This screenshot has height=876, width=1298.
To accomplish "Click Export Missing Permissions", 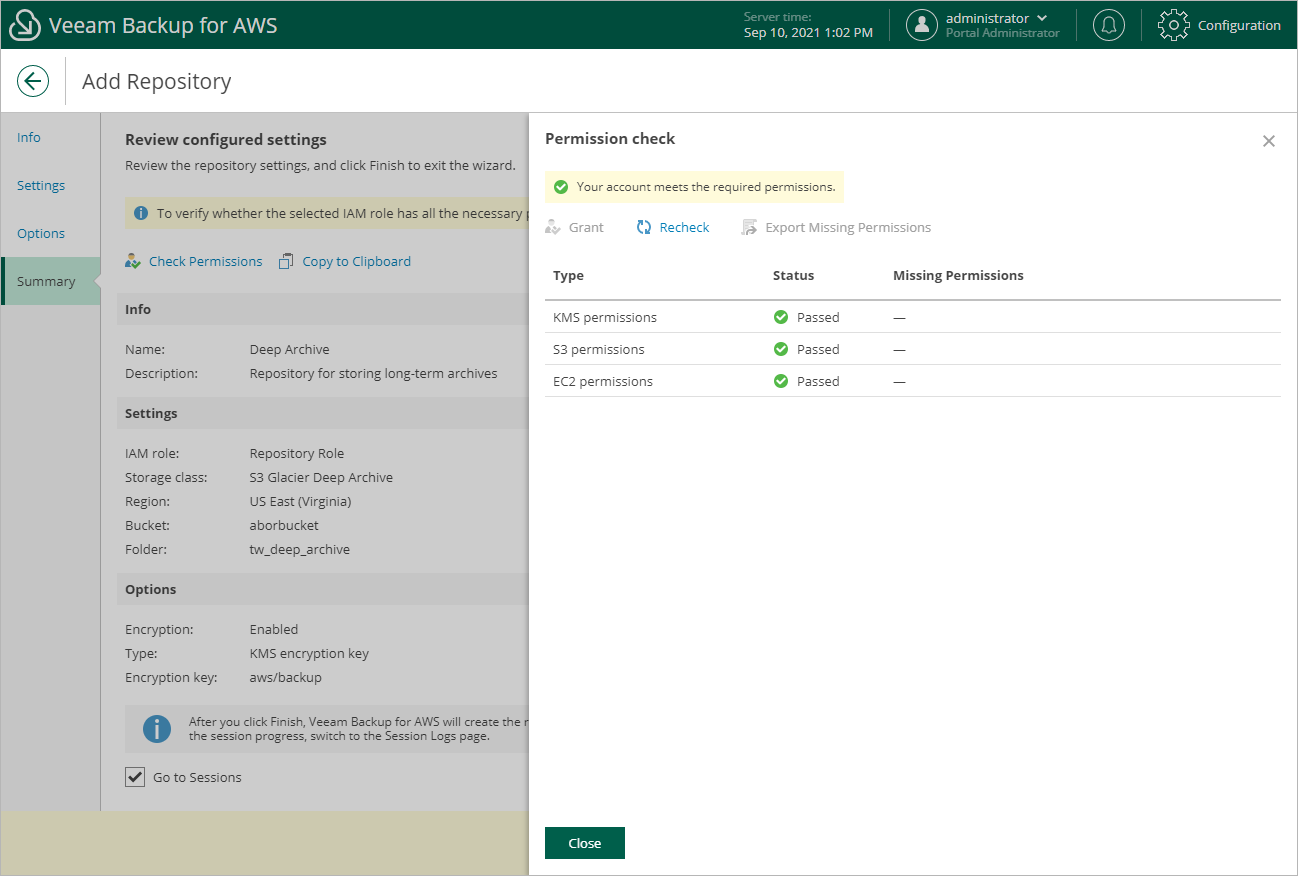I will [847, 228].
